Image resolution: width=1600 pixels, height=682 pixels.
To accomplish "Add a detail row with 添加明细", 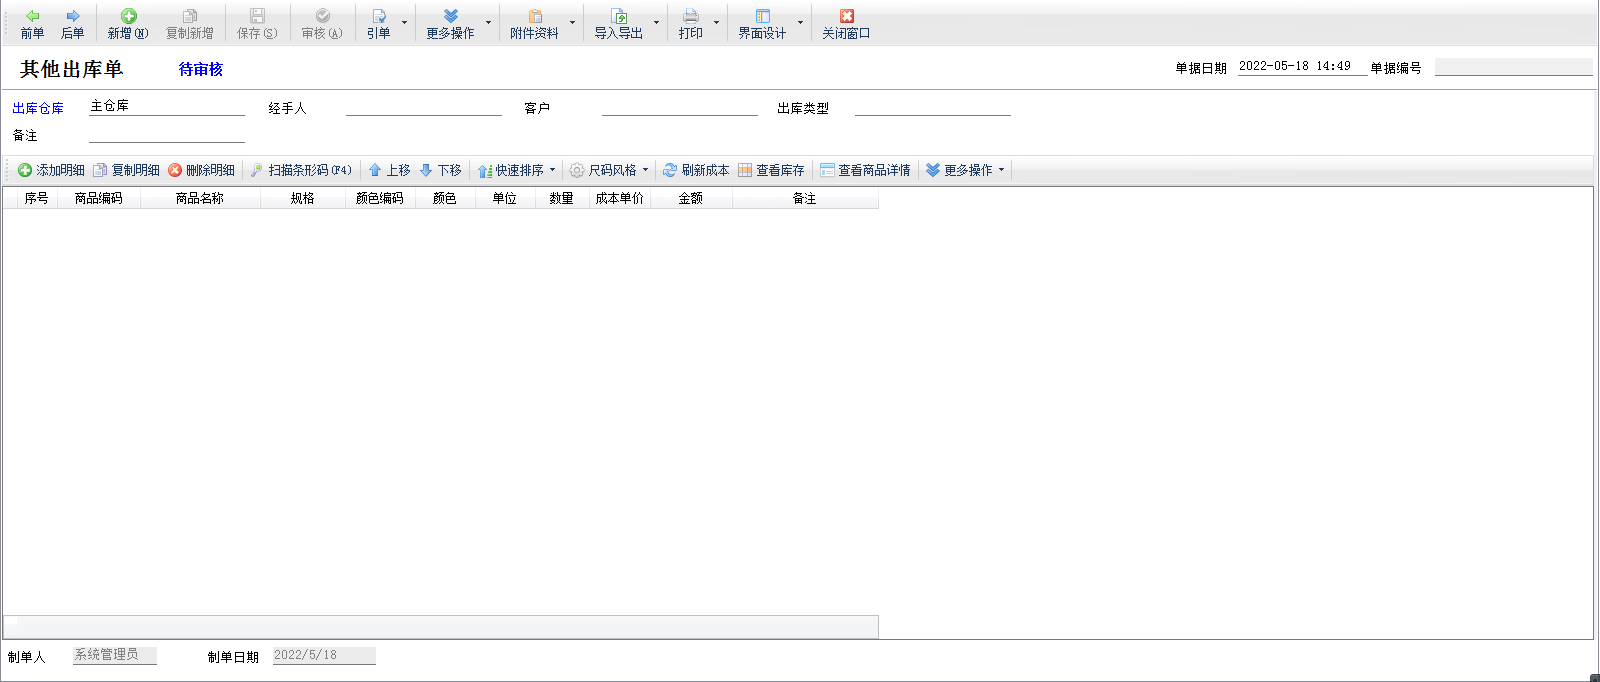I will (51, 170).
